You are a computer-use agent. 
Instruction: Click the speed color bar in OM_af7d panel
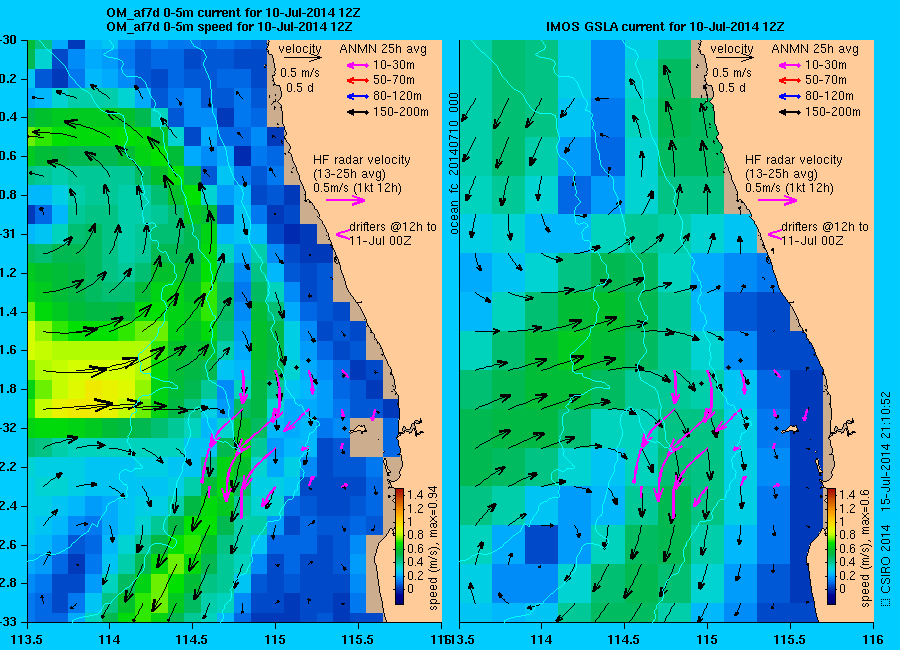(399, 546)
